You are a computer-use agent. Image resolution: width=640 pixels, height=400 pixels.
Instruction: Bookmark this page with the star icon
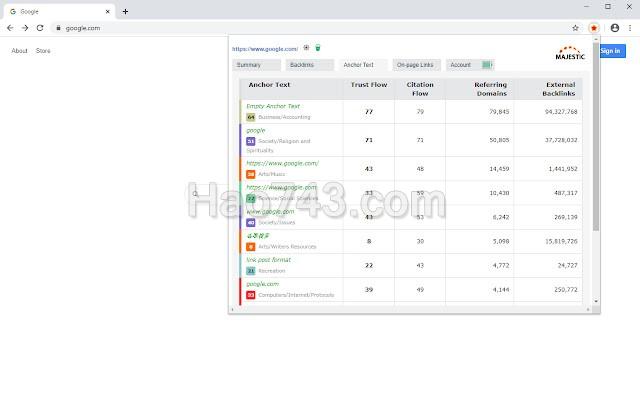click(x=575, y=28)
